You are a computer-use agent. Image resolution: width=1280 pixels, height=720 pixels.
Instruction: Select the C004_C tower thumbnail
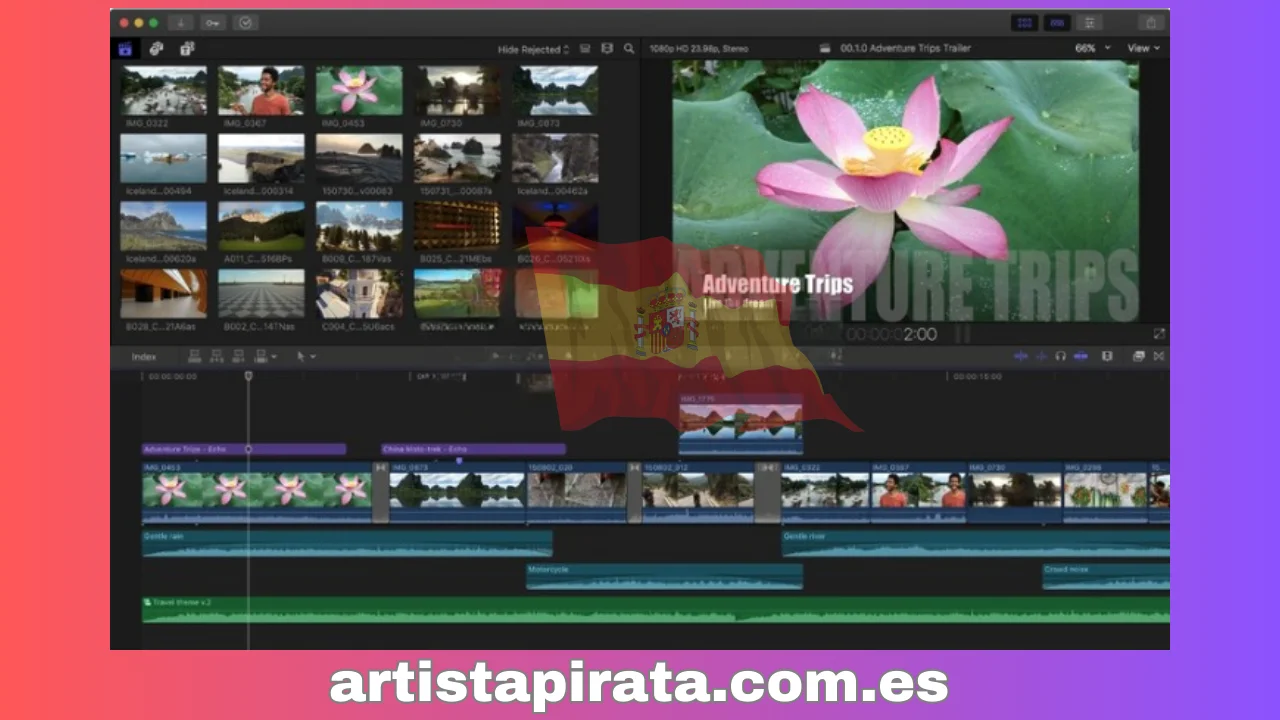pos(359,294)
